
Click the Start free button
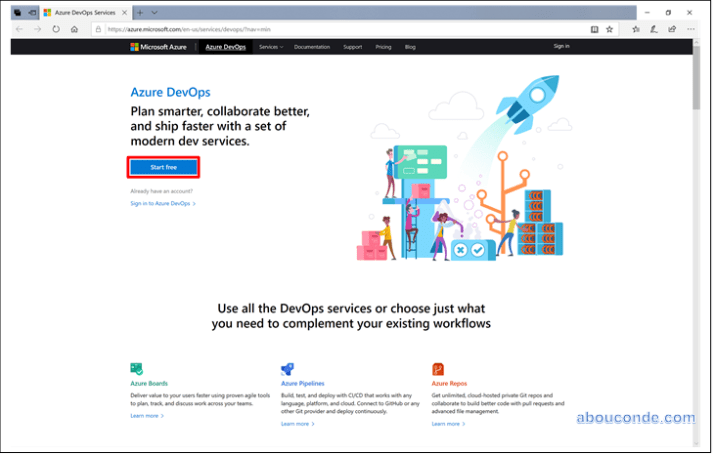coord(163,167)
